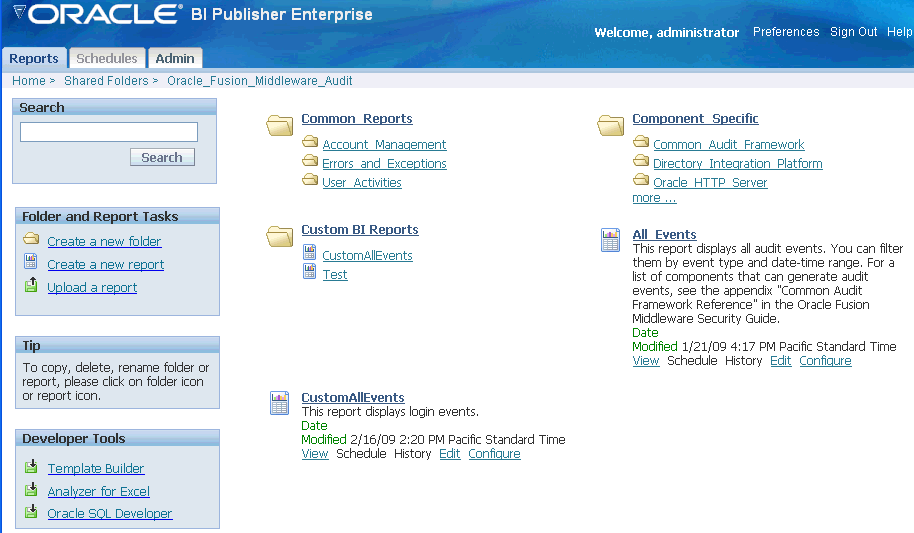The height and width of the screenshot is (533, 914).
Task: Open the Common Reports folder link
Action: click(x=357, y=118)
